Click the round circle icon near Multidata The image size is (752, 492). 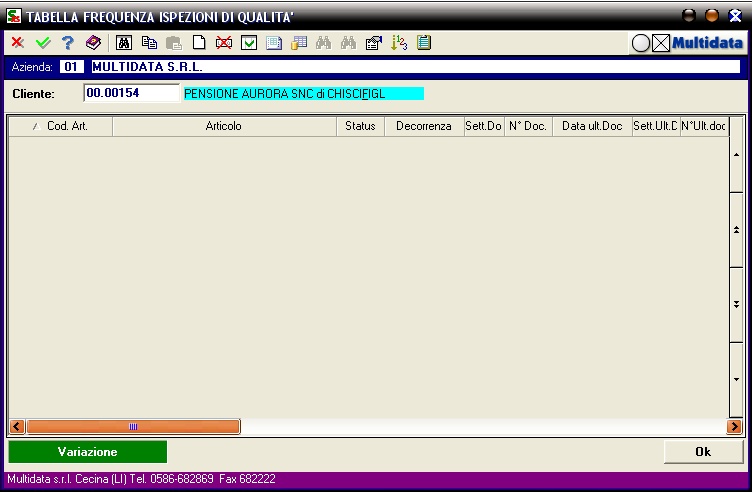(641, 43)
